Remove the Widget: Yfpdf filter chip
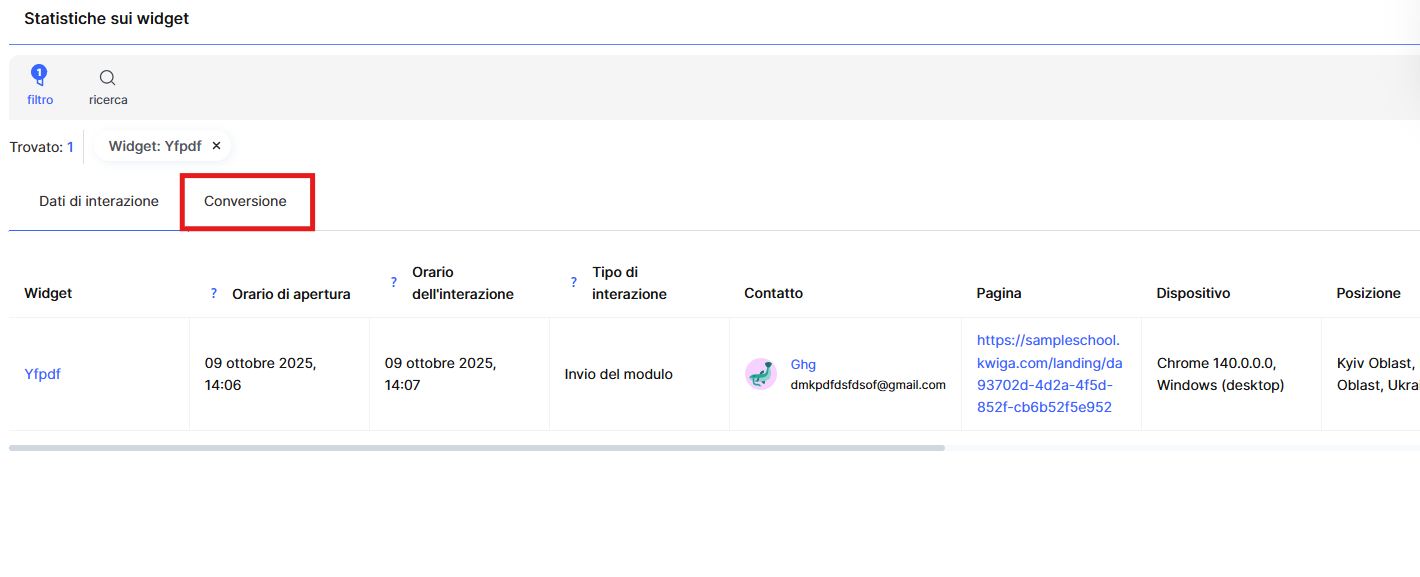 (x=216, y=146)
